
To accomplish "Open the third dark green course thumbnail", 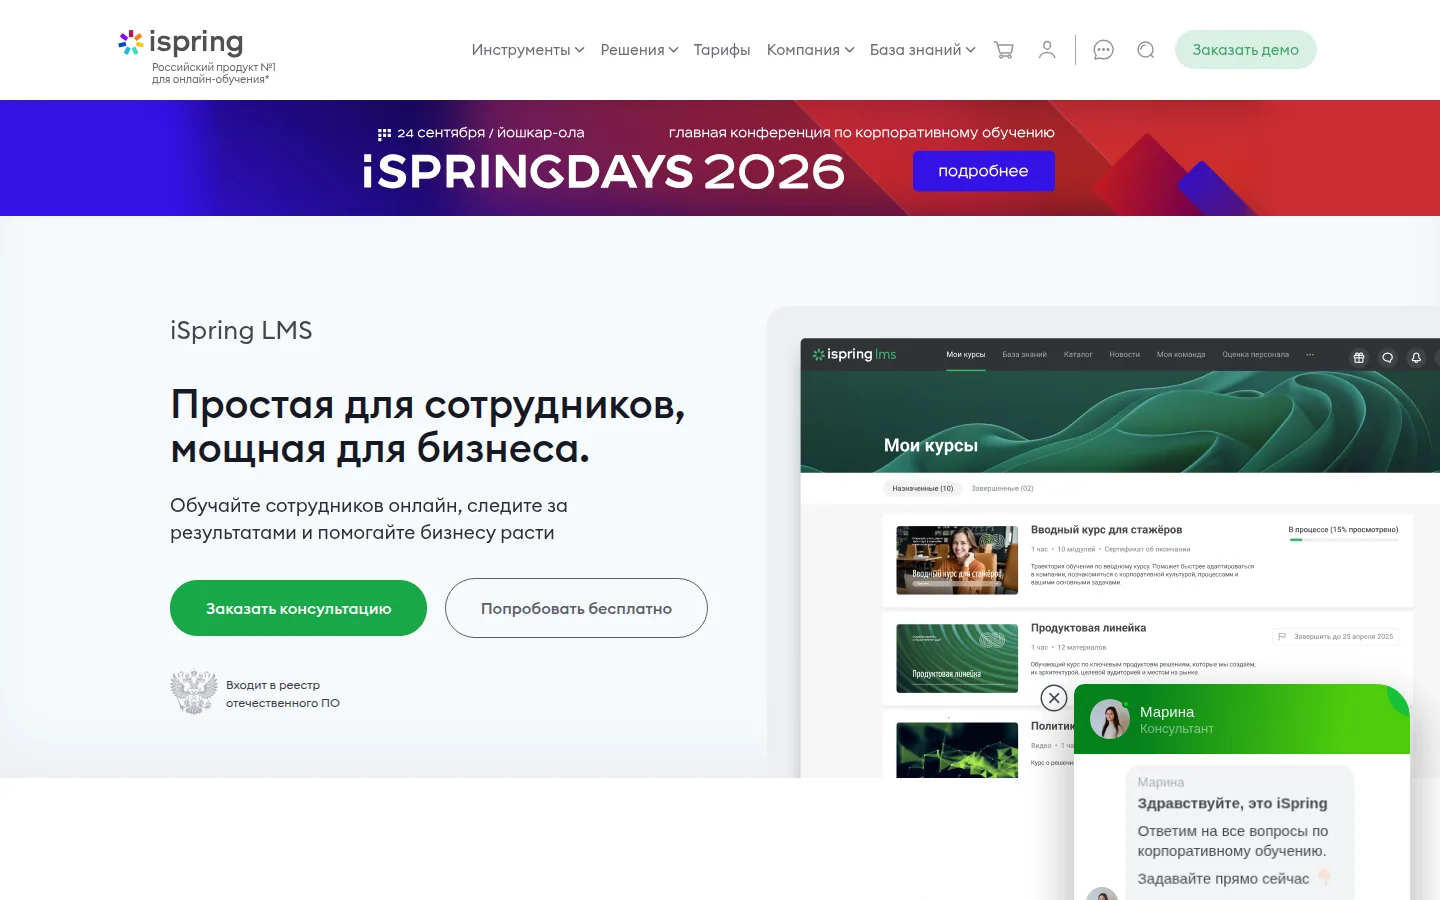I will click(x=957, y=750).
